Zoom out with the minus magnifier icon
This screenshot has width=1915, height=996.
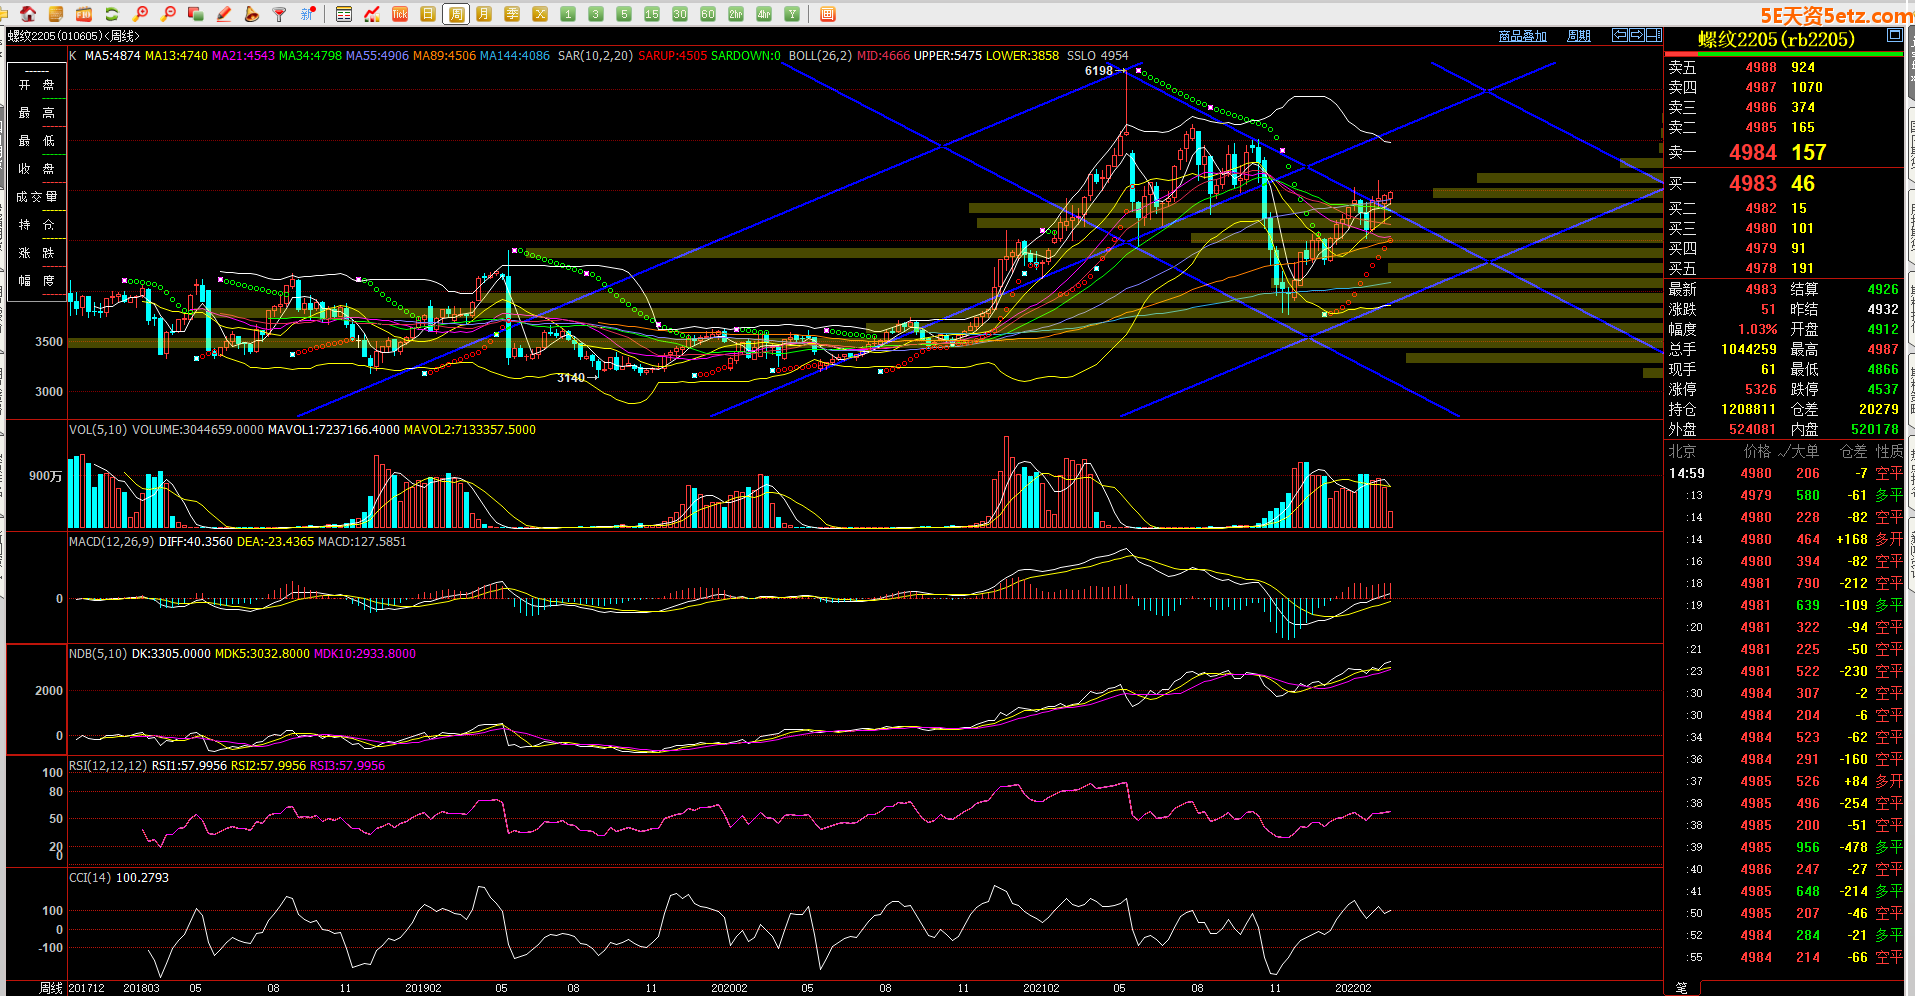(168, 14)
